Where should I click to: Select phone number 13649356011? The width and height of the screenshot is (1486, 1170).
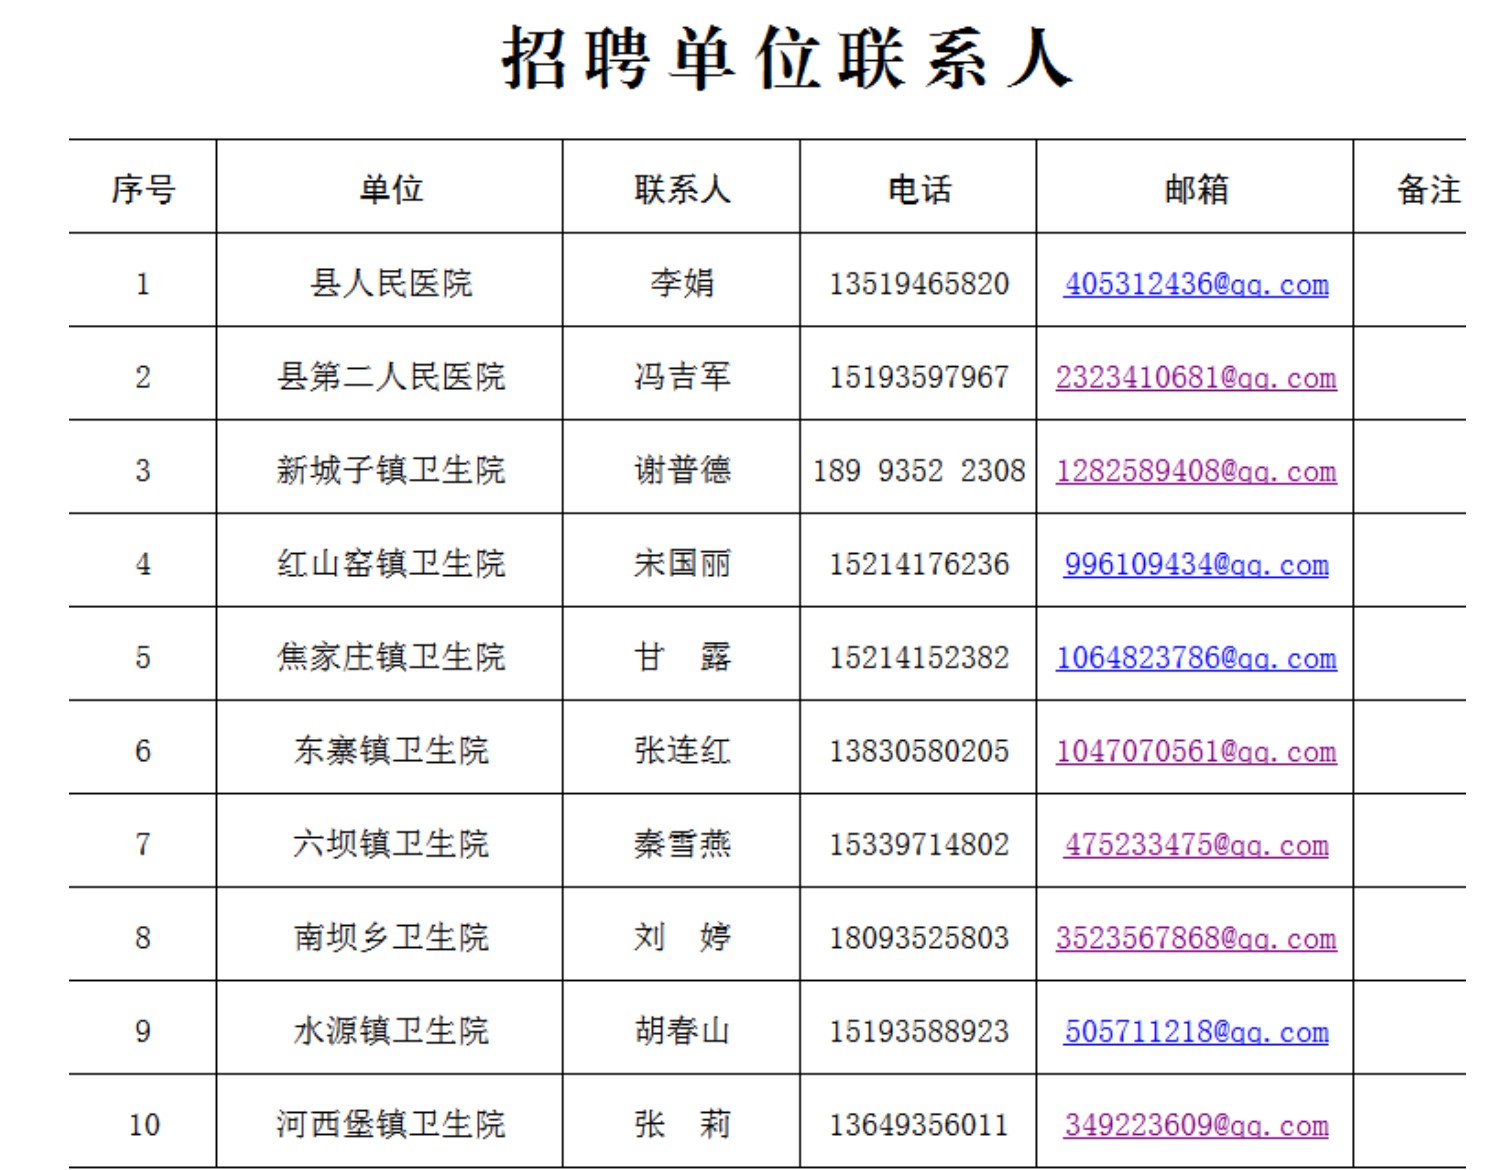click(x=919, y=1124)
